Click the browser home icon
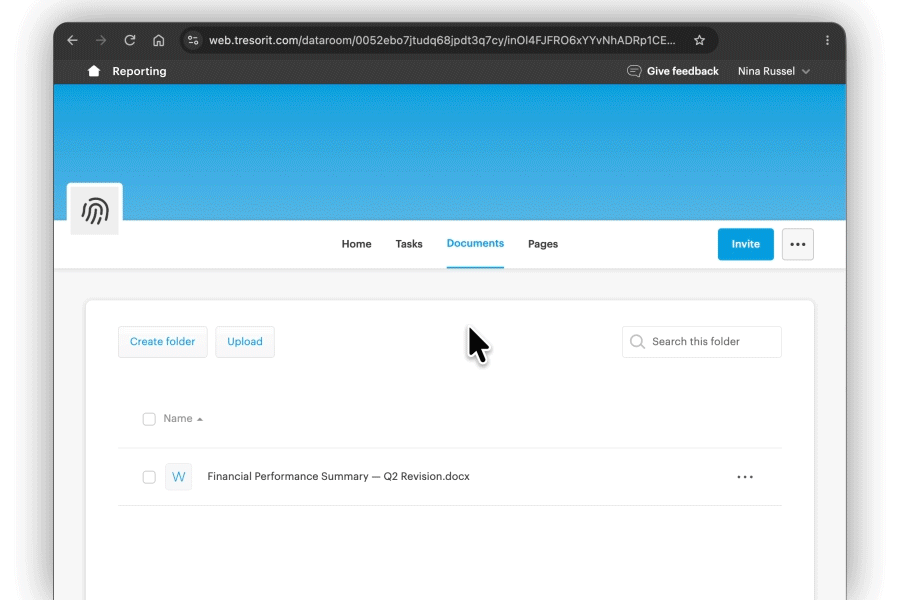The image size is (900, 600). click(x=158, y=40)
